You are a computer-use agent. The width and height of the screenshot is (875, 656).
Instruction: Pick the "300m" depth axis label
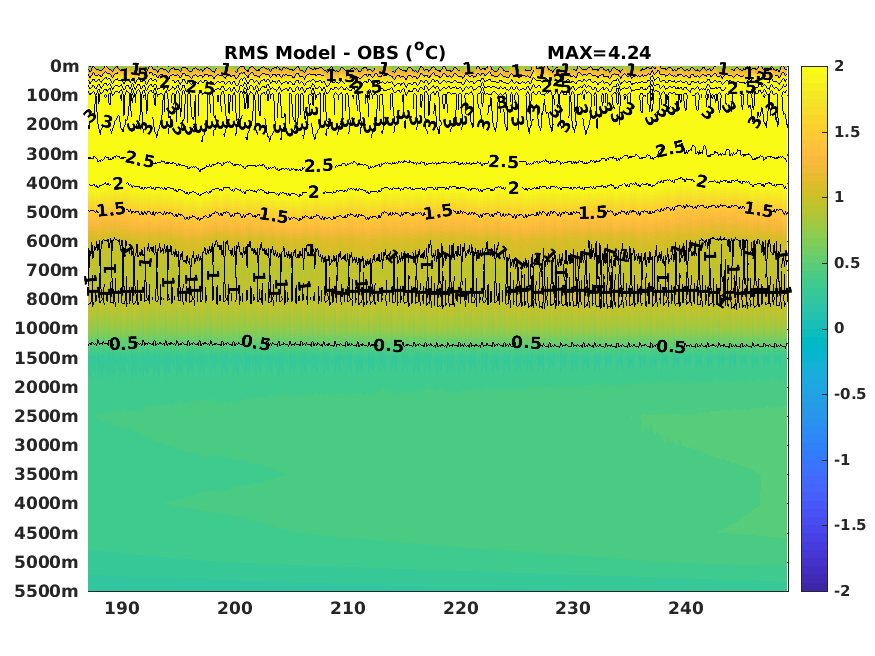click(x=52, y=154)
